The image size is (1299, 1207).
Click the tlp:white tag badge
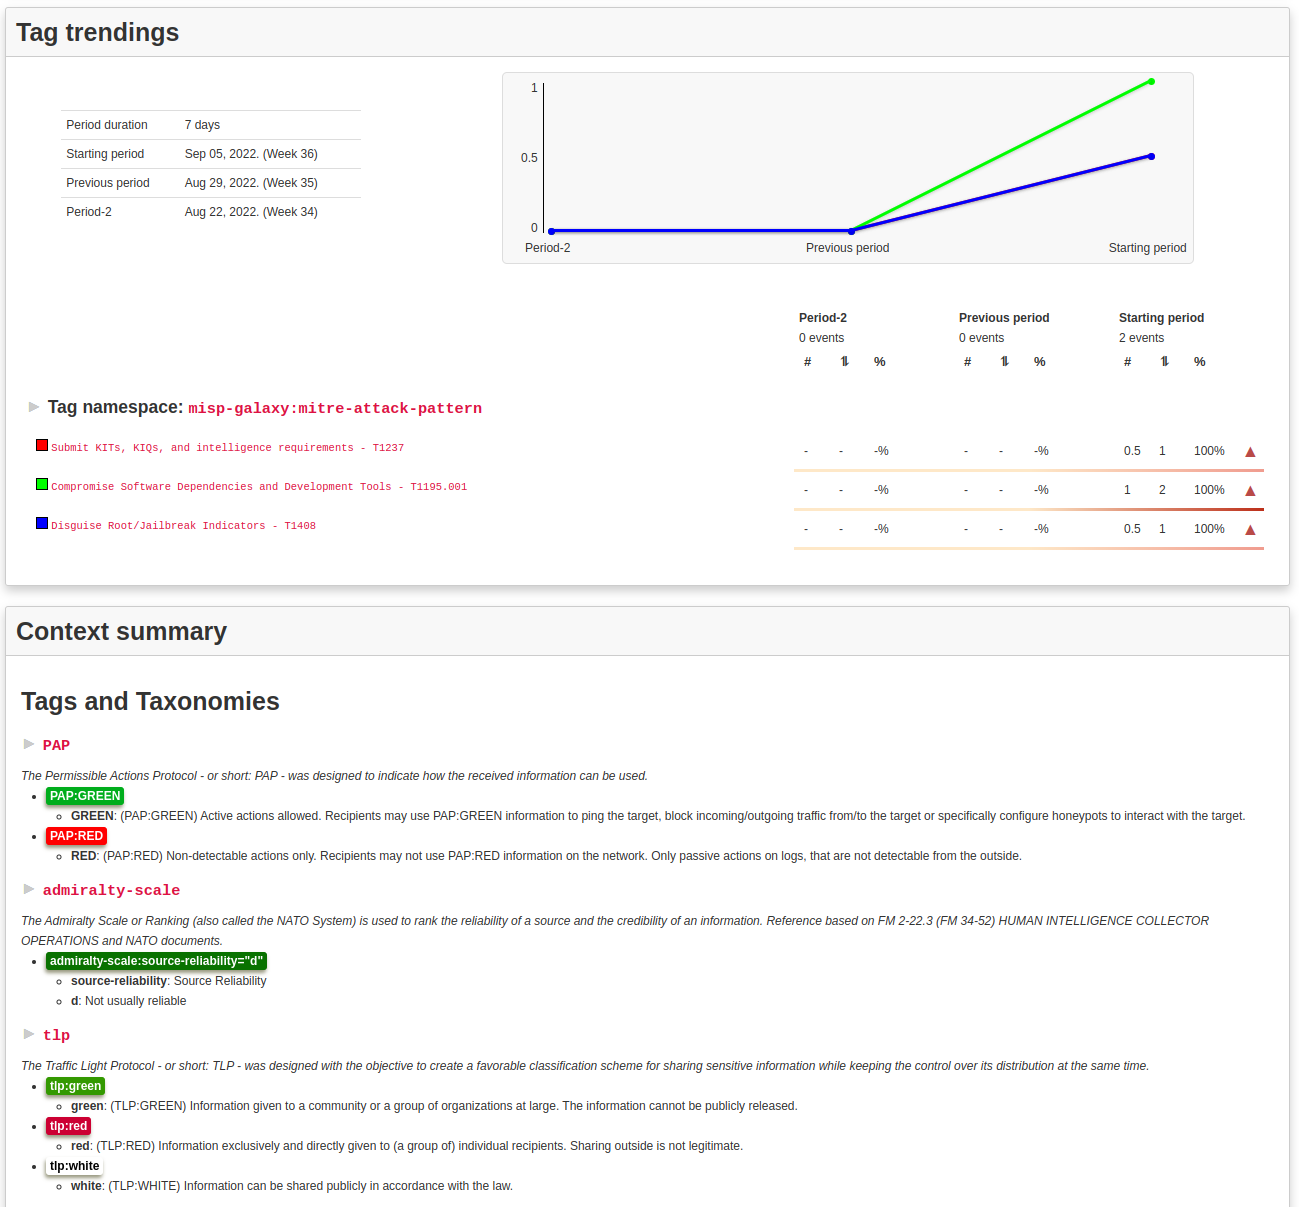(75, 1166)
